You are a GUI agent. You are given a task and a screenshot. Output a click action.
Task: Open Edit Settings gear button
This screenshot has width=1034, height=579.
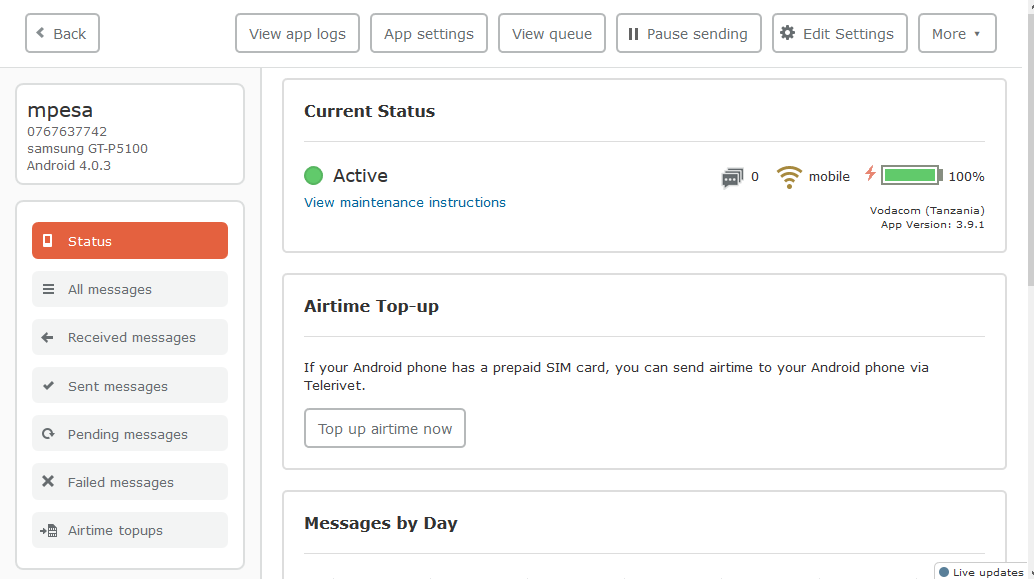click(x=839, y=33)
